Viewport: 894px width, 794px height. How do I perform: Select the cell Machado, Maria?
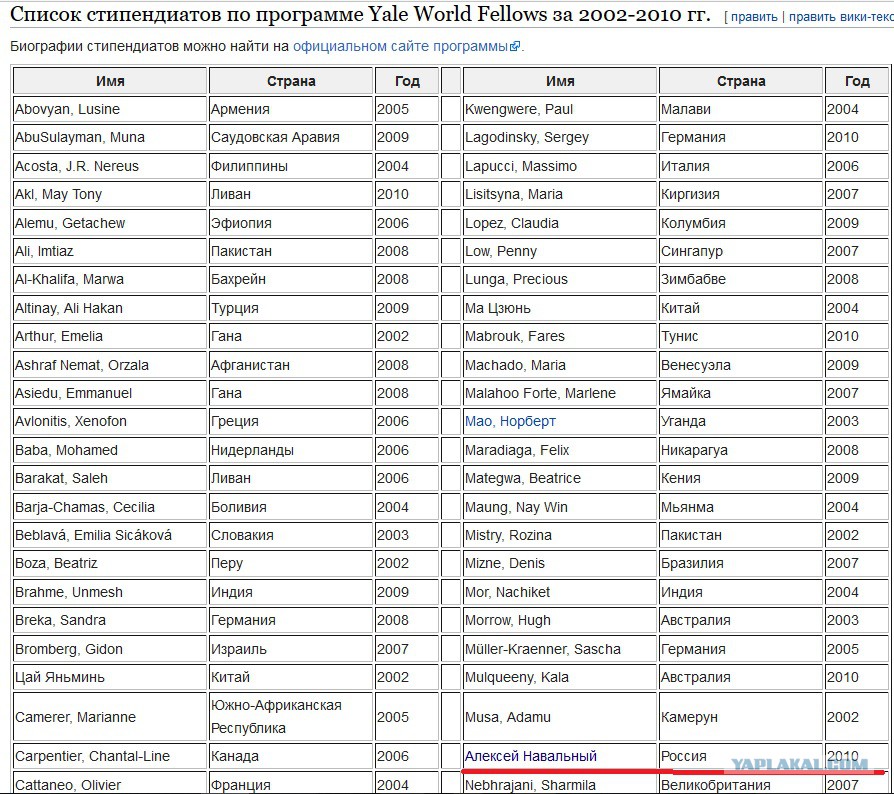click(560, 365)
